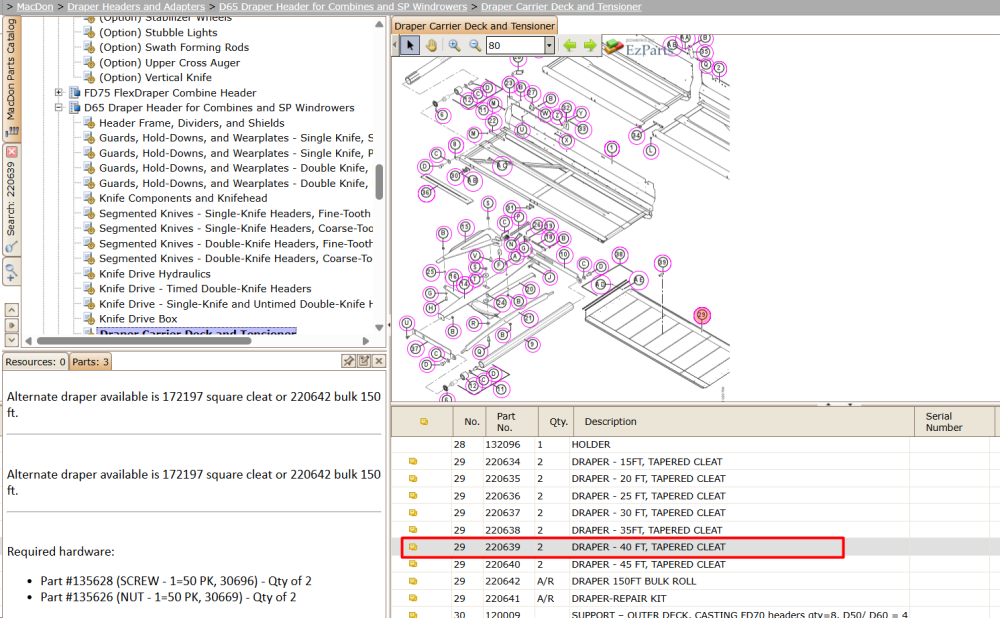Follow the Draper Headers and Adapters breadcrumb
Viewport: 1000px width, 618px height.
tap(136, 6)
